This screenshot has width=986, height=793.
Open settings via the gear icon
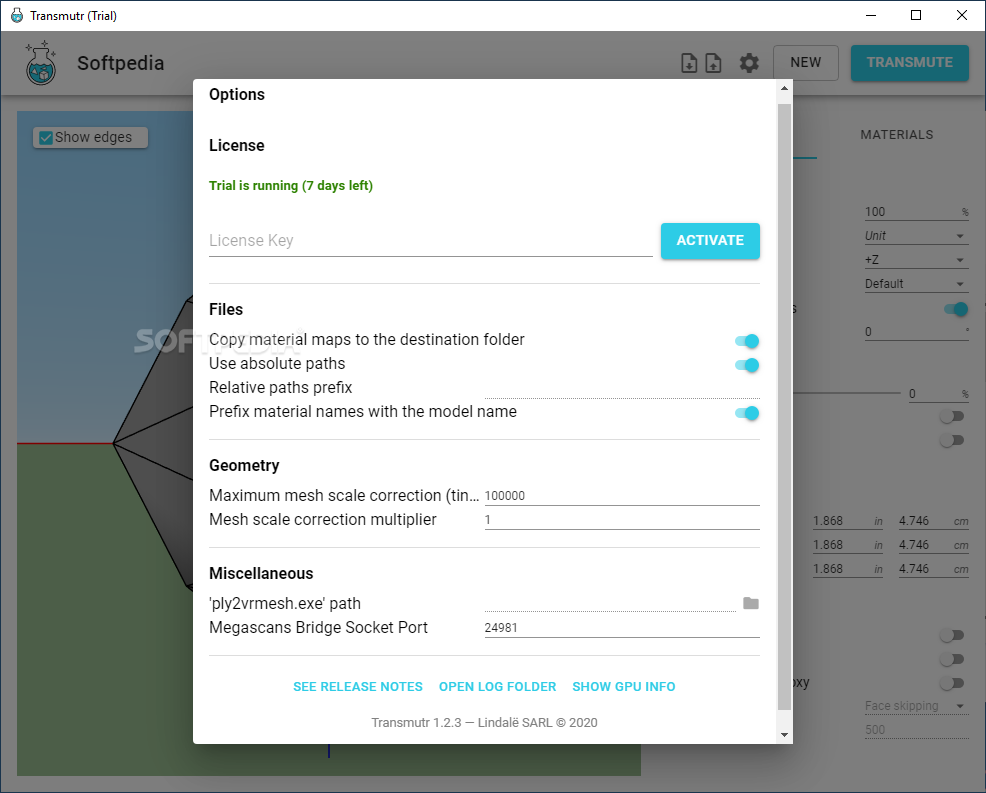[749, 63]
